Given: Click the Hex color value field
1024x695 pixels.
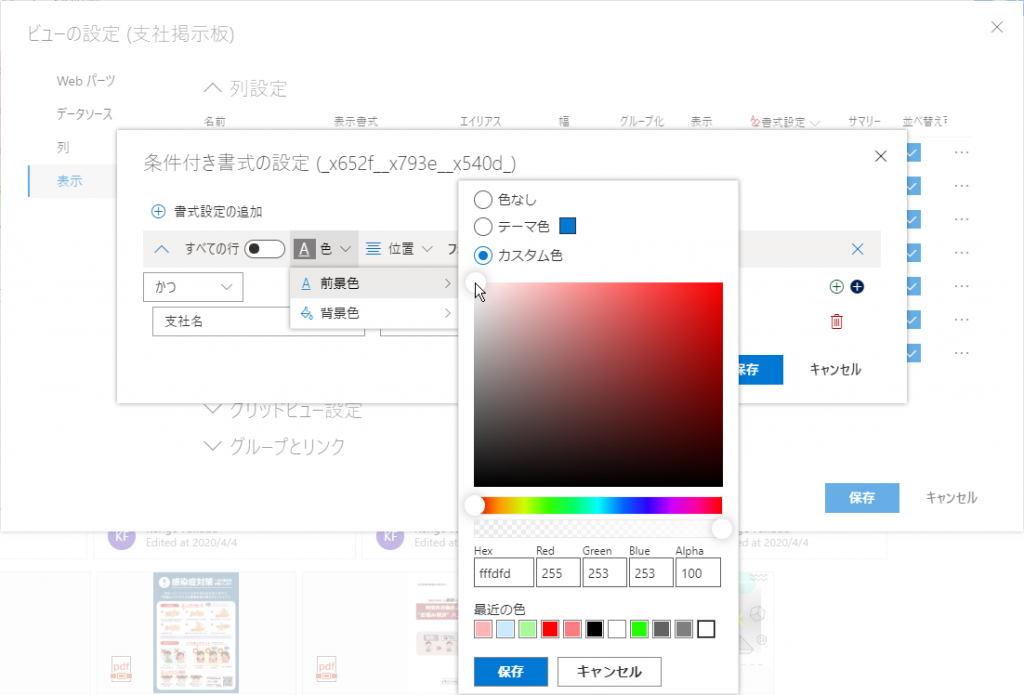Looking at the screenshot, I should click(x=503, y=572).
